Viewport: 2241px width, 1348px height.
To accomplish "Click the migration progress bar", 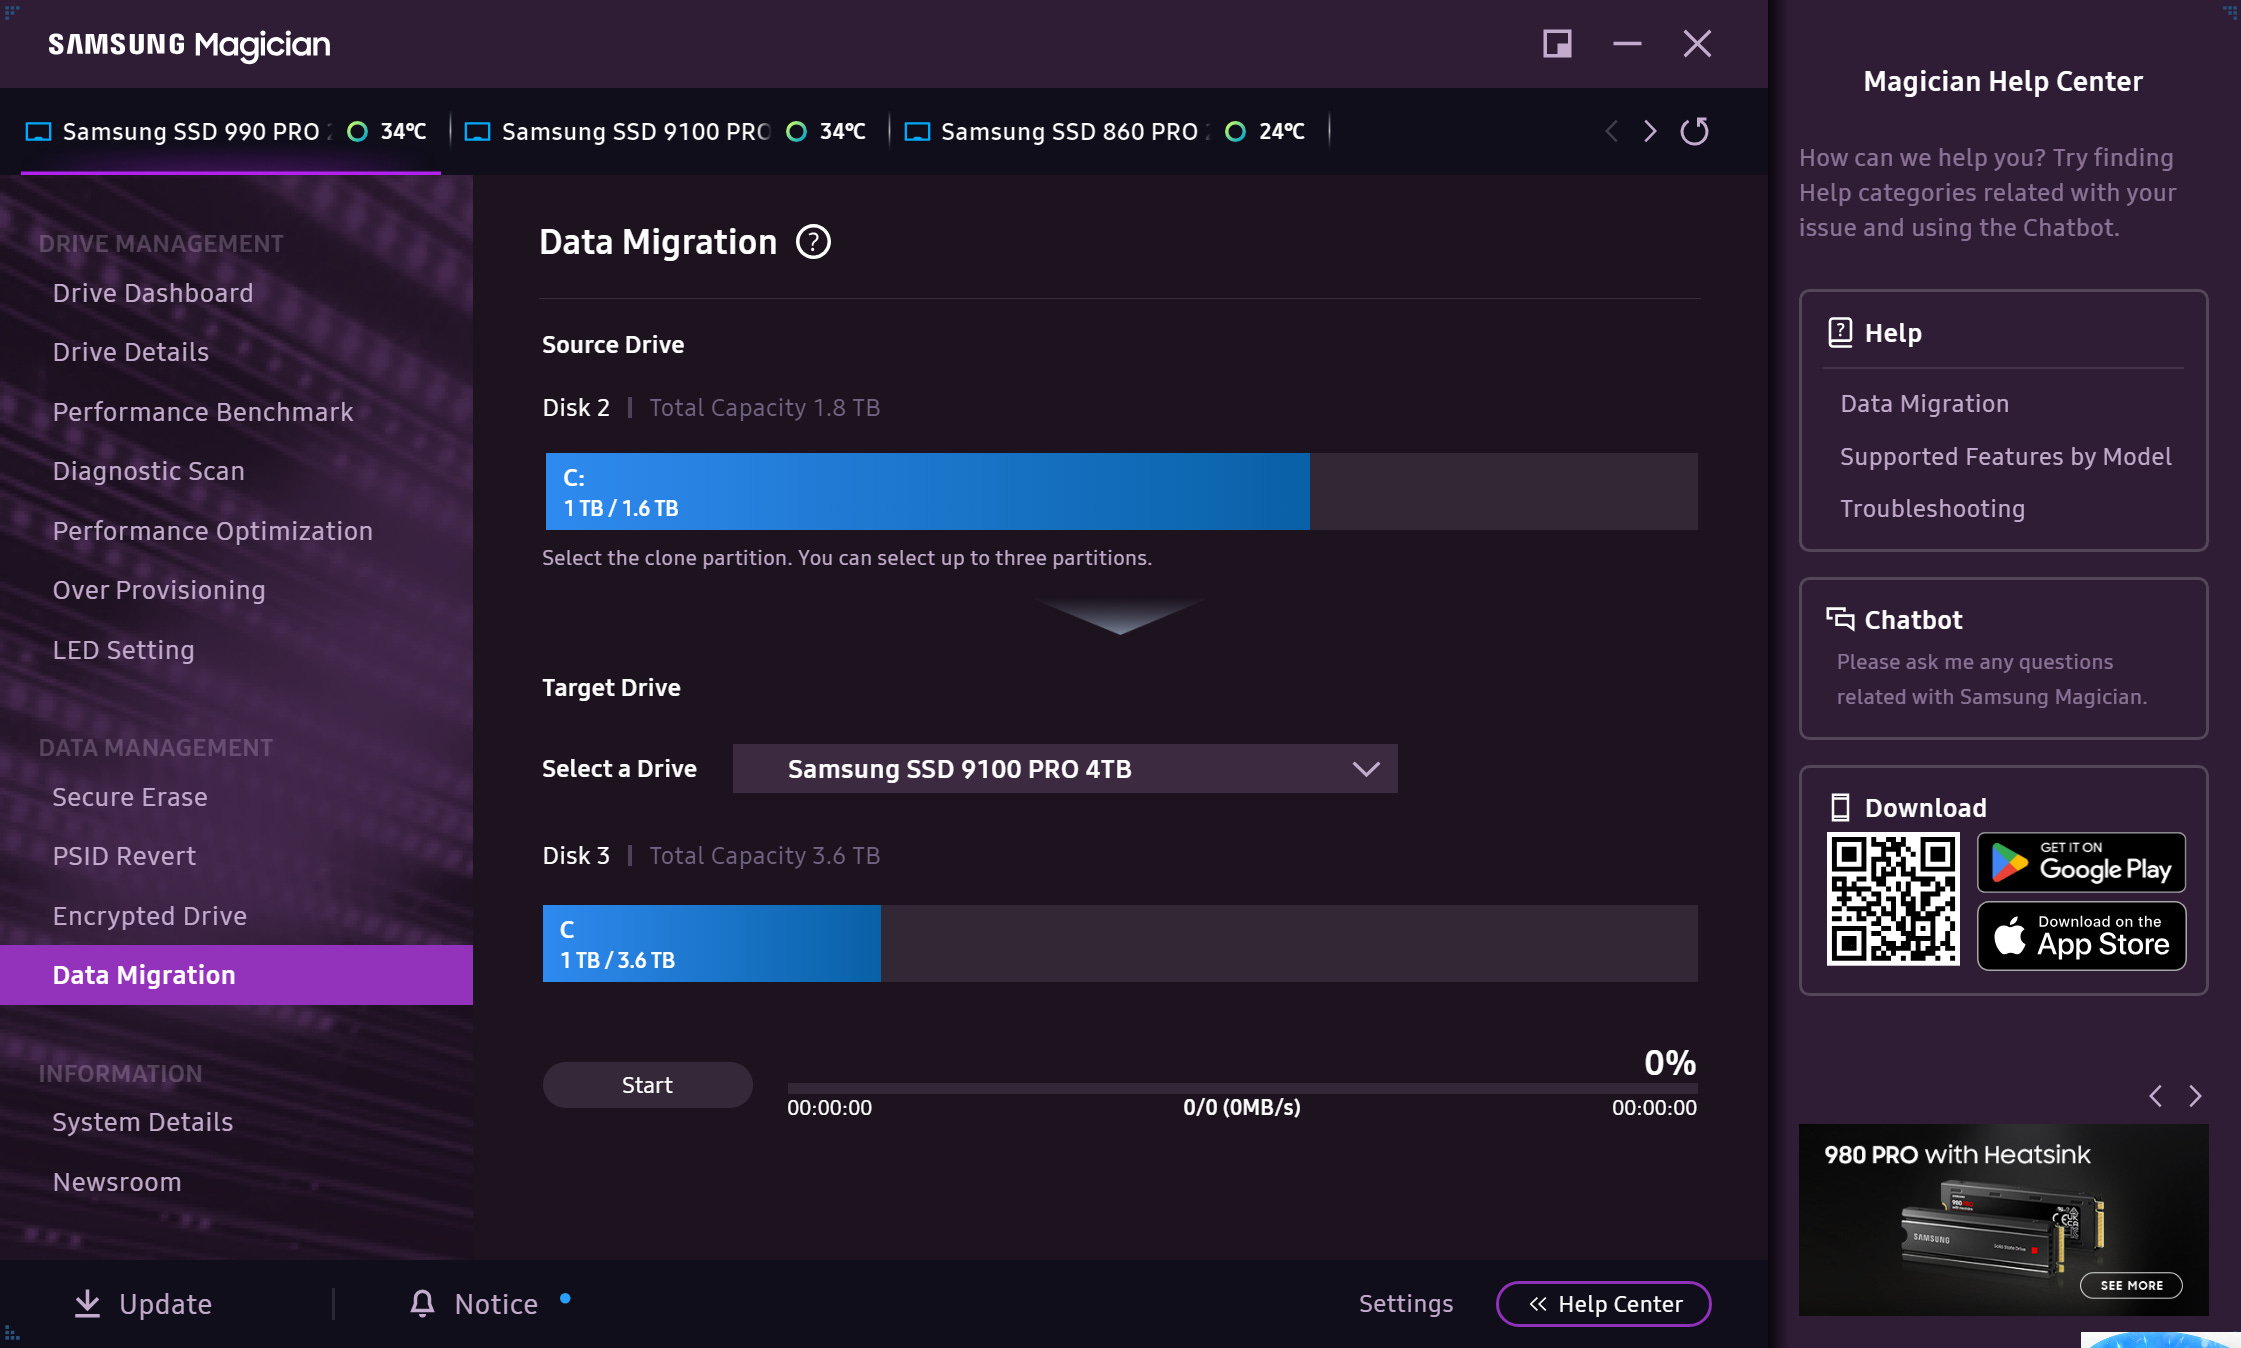I will (1241, 1087).
